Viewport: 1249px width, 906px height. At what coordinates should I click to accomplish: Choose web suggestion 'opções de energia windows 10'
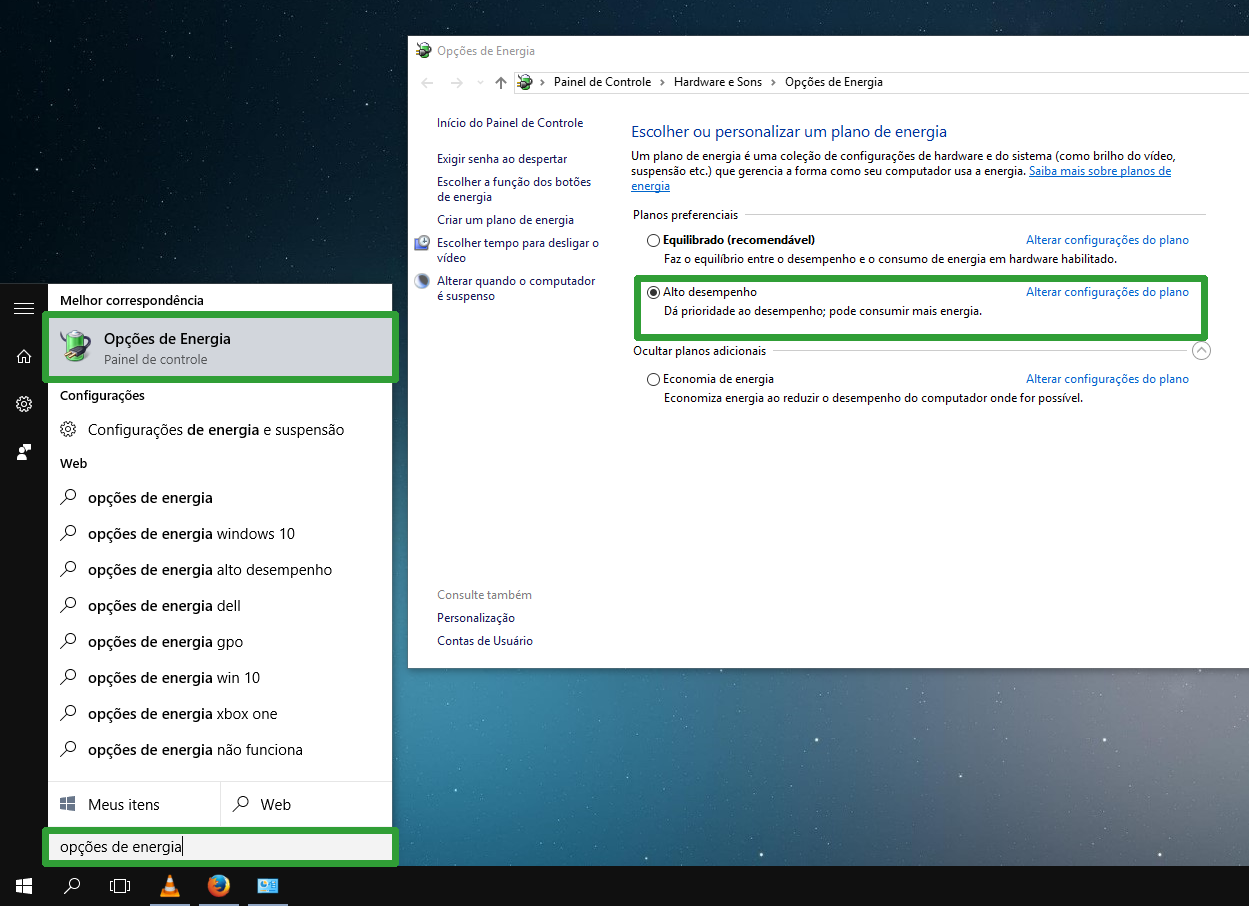tap(220, 534)
